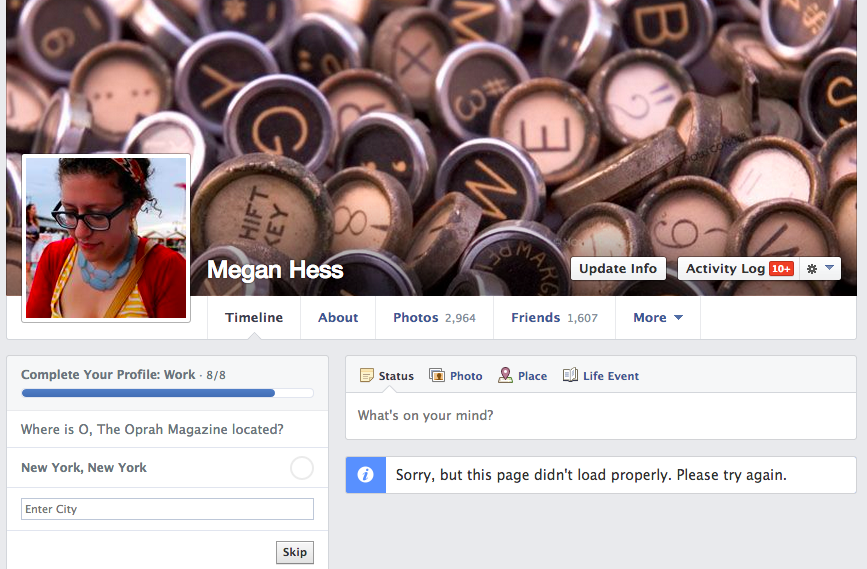Click the red 10+ notification badge
Screen dimensions: 867x569
tap(782, 269)
